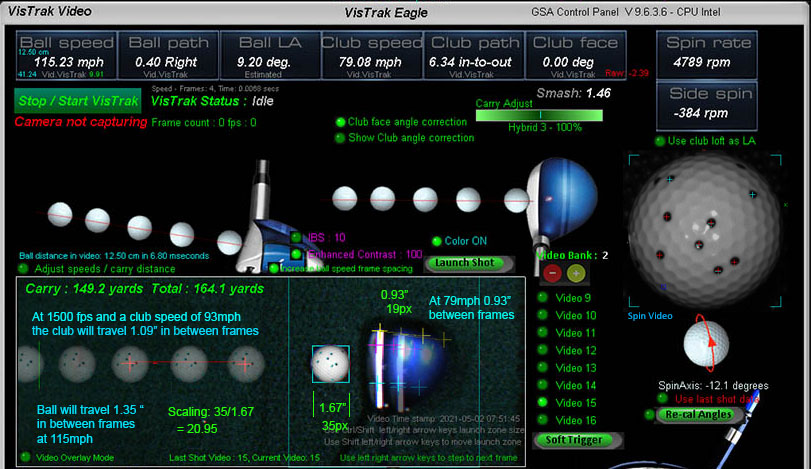The image size is (811, 469).
Task: Select Video 16
Action: 543,420
